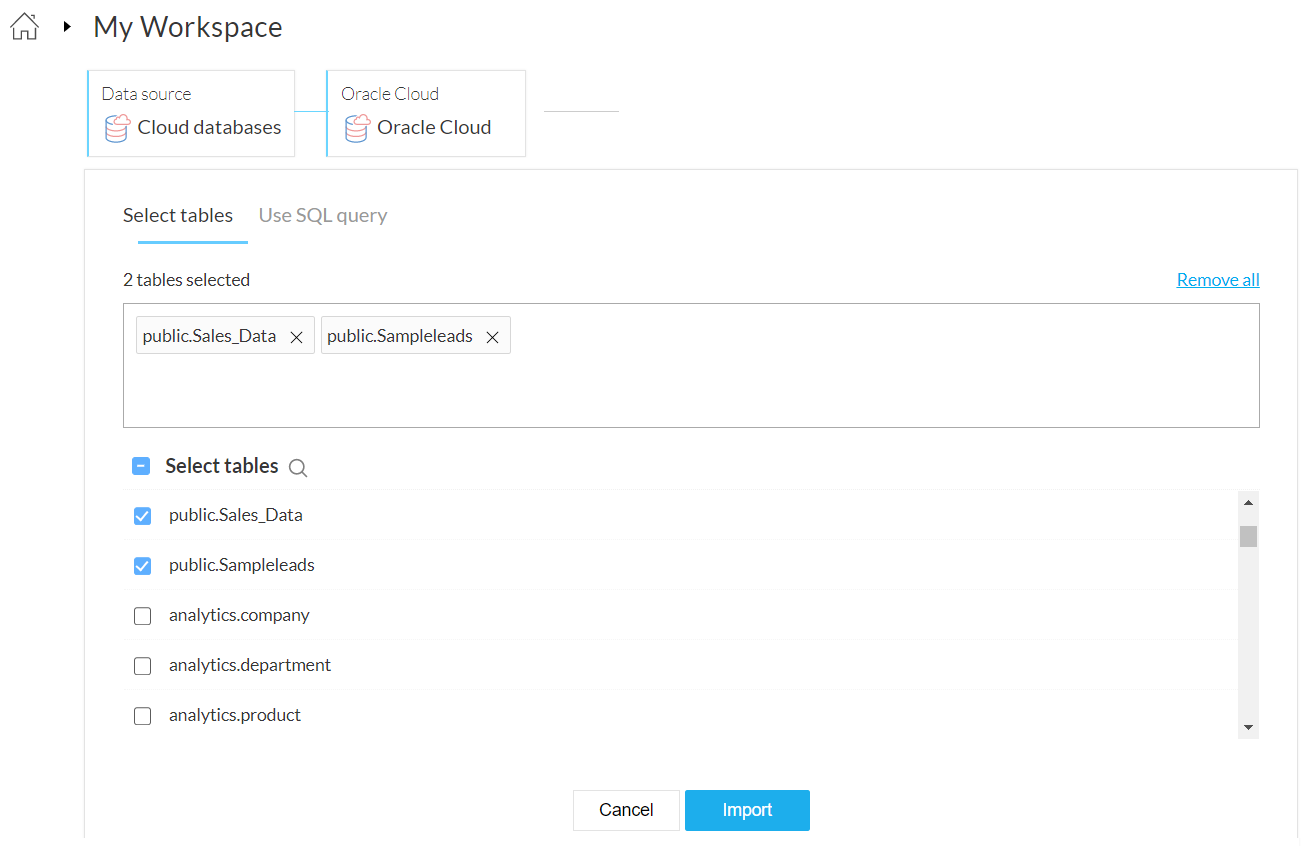1307x846 pixels.
Task: Click the table list scroll down arrow
Action: click(1247, 727)
